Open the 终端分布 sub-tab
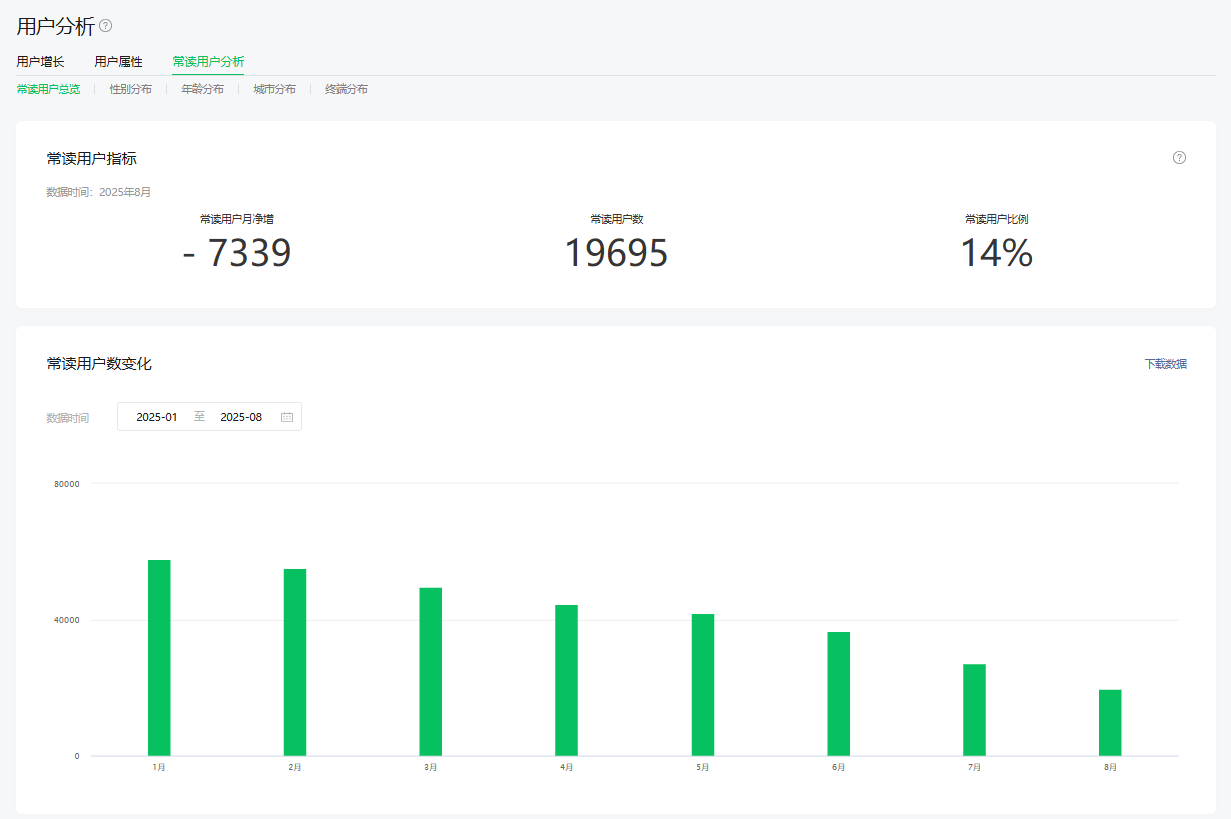Image resolution: width=1231 pixels, height=819 pixels. (346, 89)
